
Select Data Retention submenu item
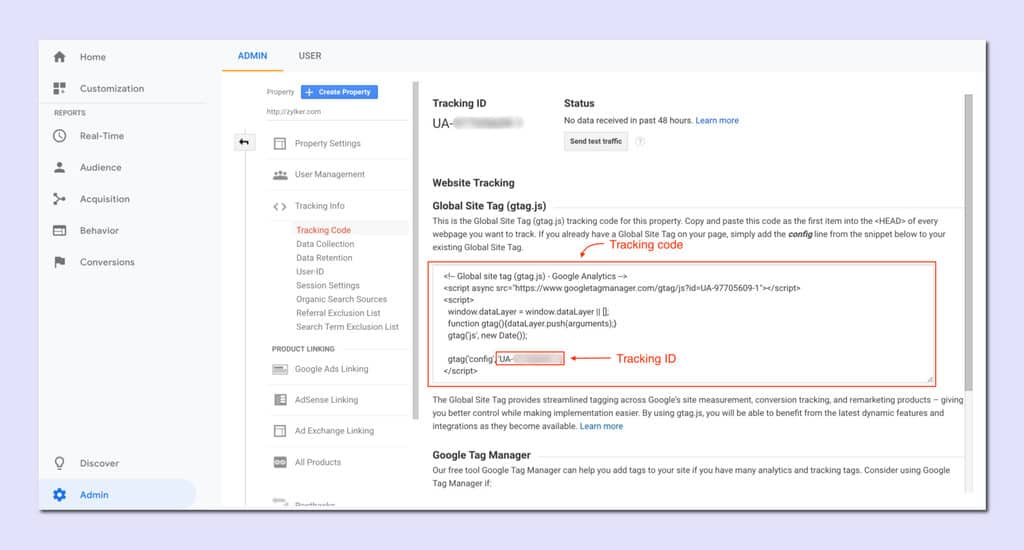click(x=324, y=257)
